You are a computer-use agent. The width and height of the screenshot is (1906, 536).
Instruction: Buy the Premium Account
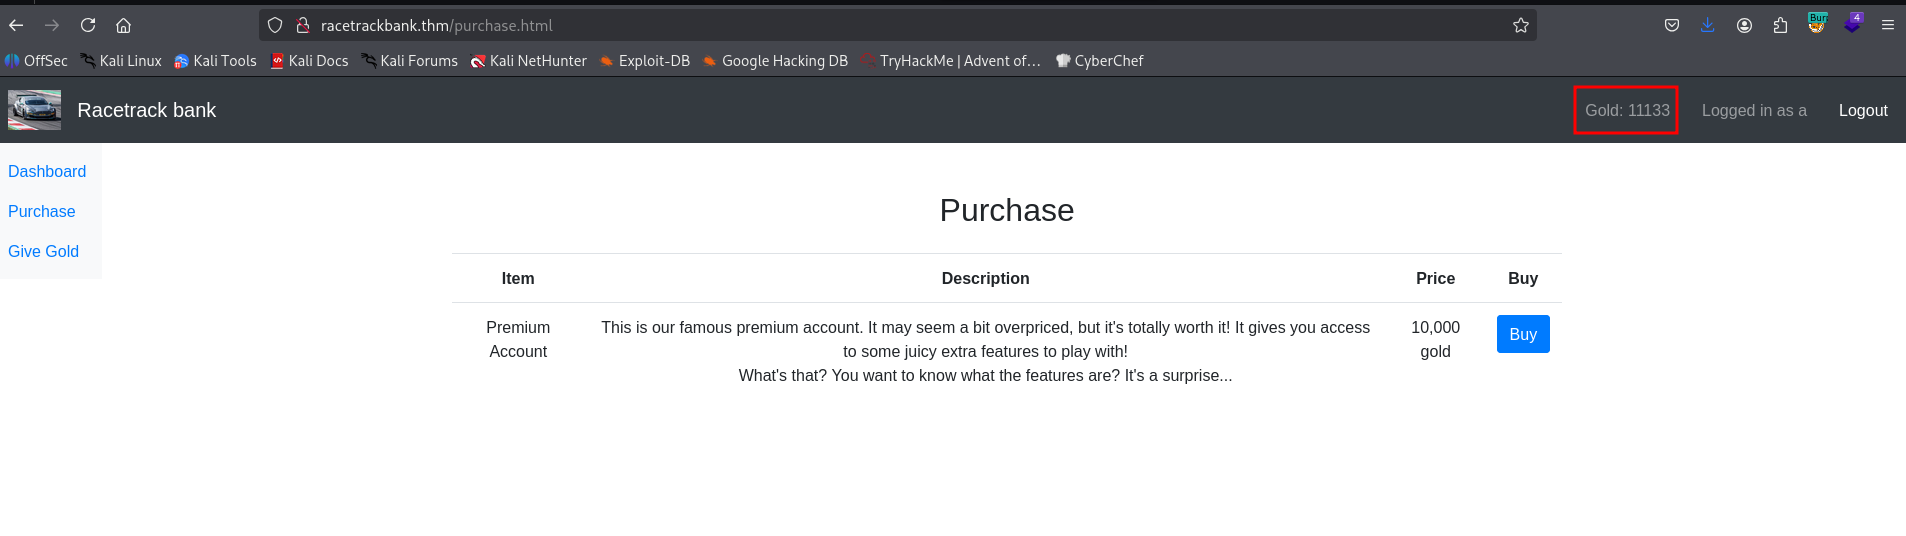click(1522, 334)
